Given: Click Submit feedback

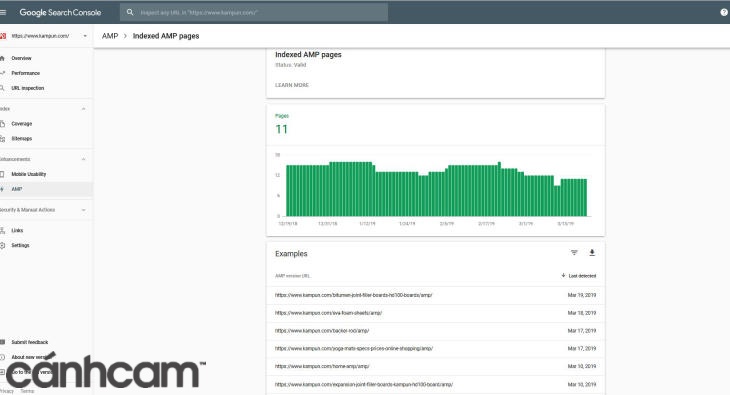Looking at the screenshot, I should pos(30,342).
